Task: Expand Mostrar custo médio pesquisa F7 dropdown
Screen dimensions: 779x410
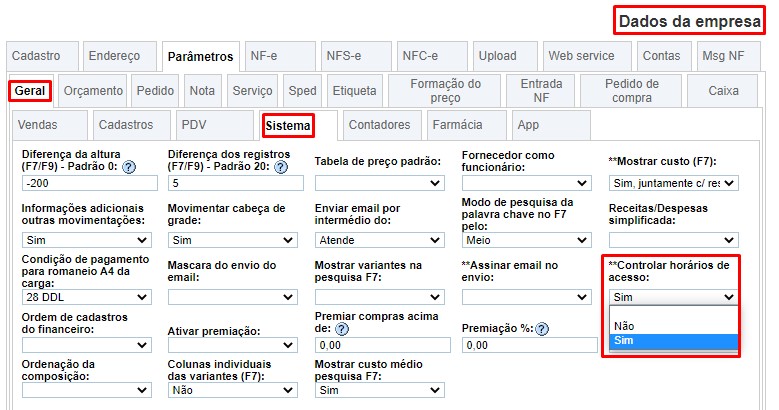Action: click(380, 391)
